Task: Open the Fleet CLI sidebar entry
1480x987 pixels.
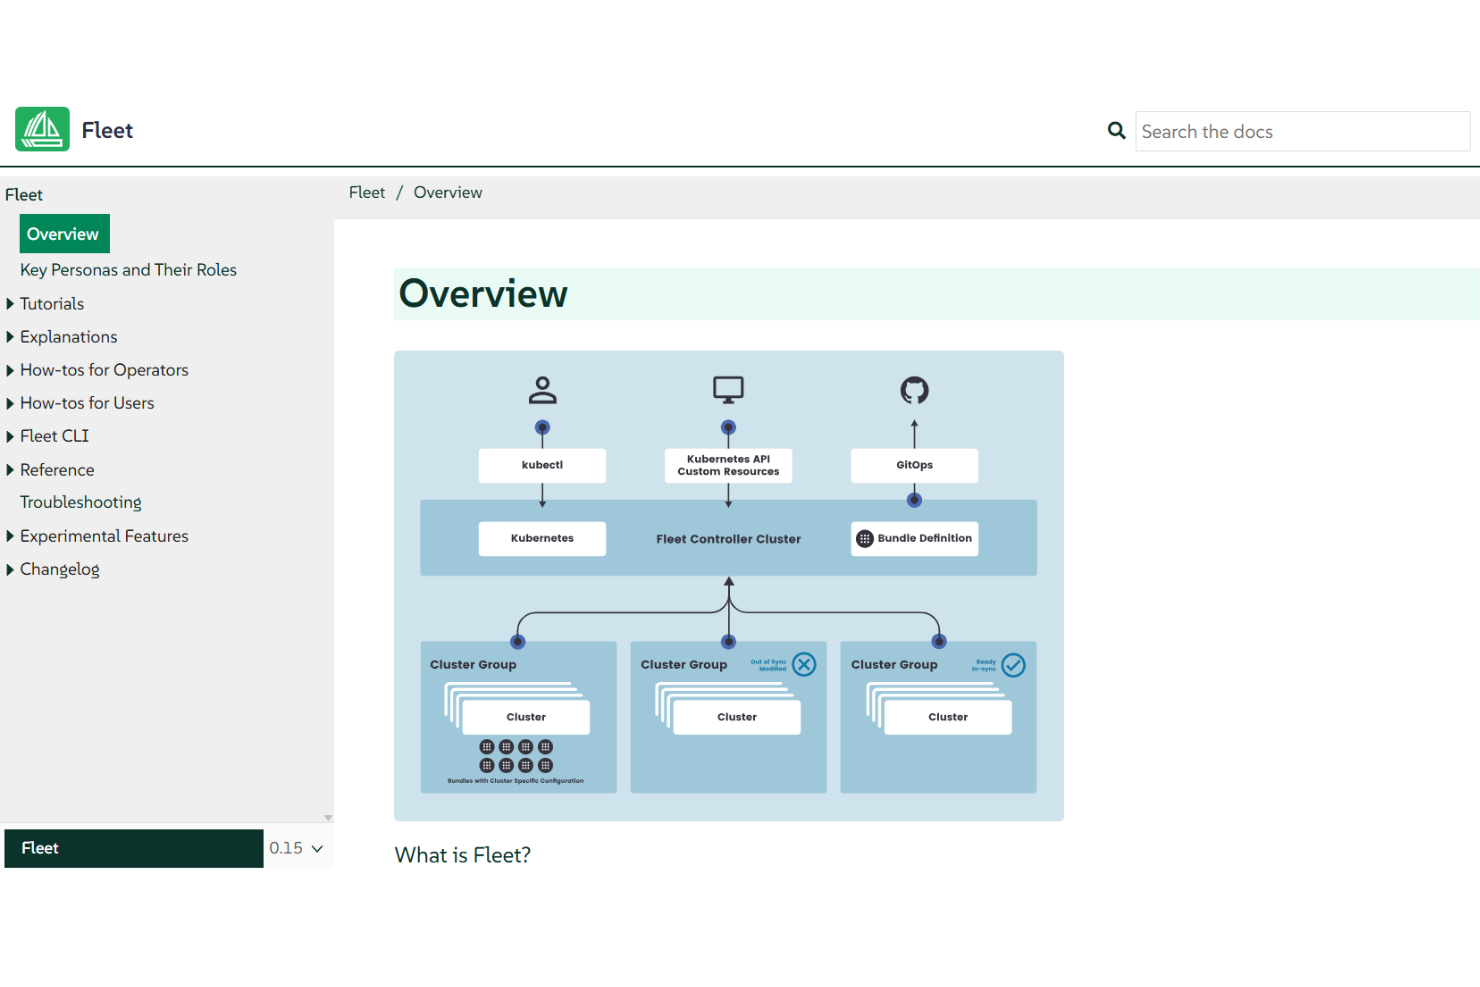Action: 54,436
